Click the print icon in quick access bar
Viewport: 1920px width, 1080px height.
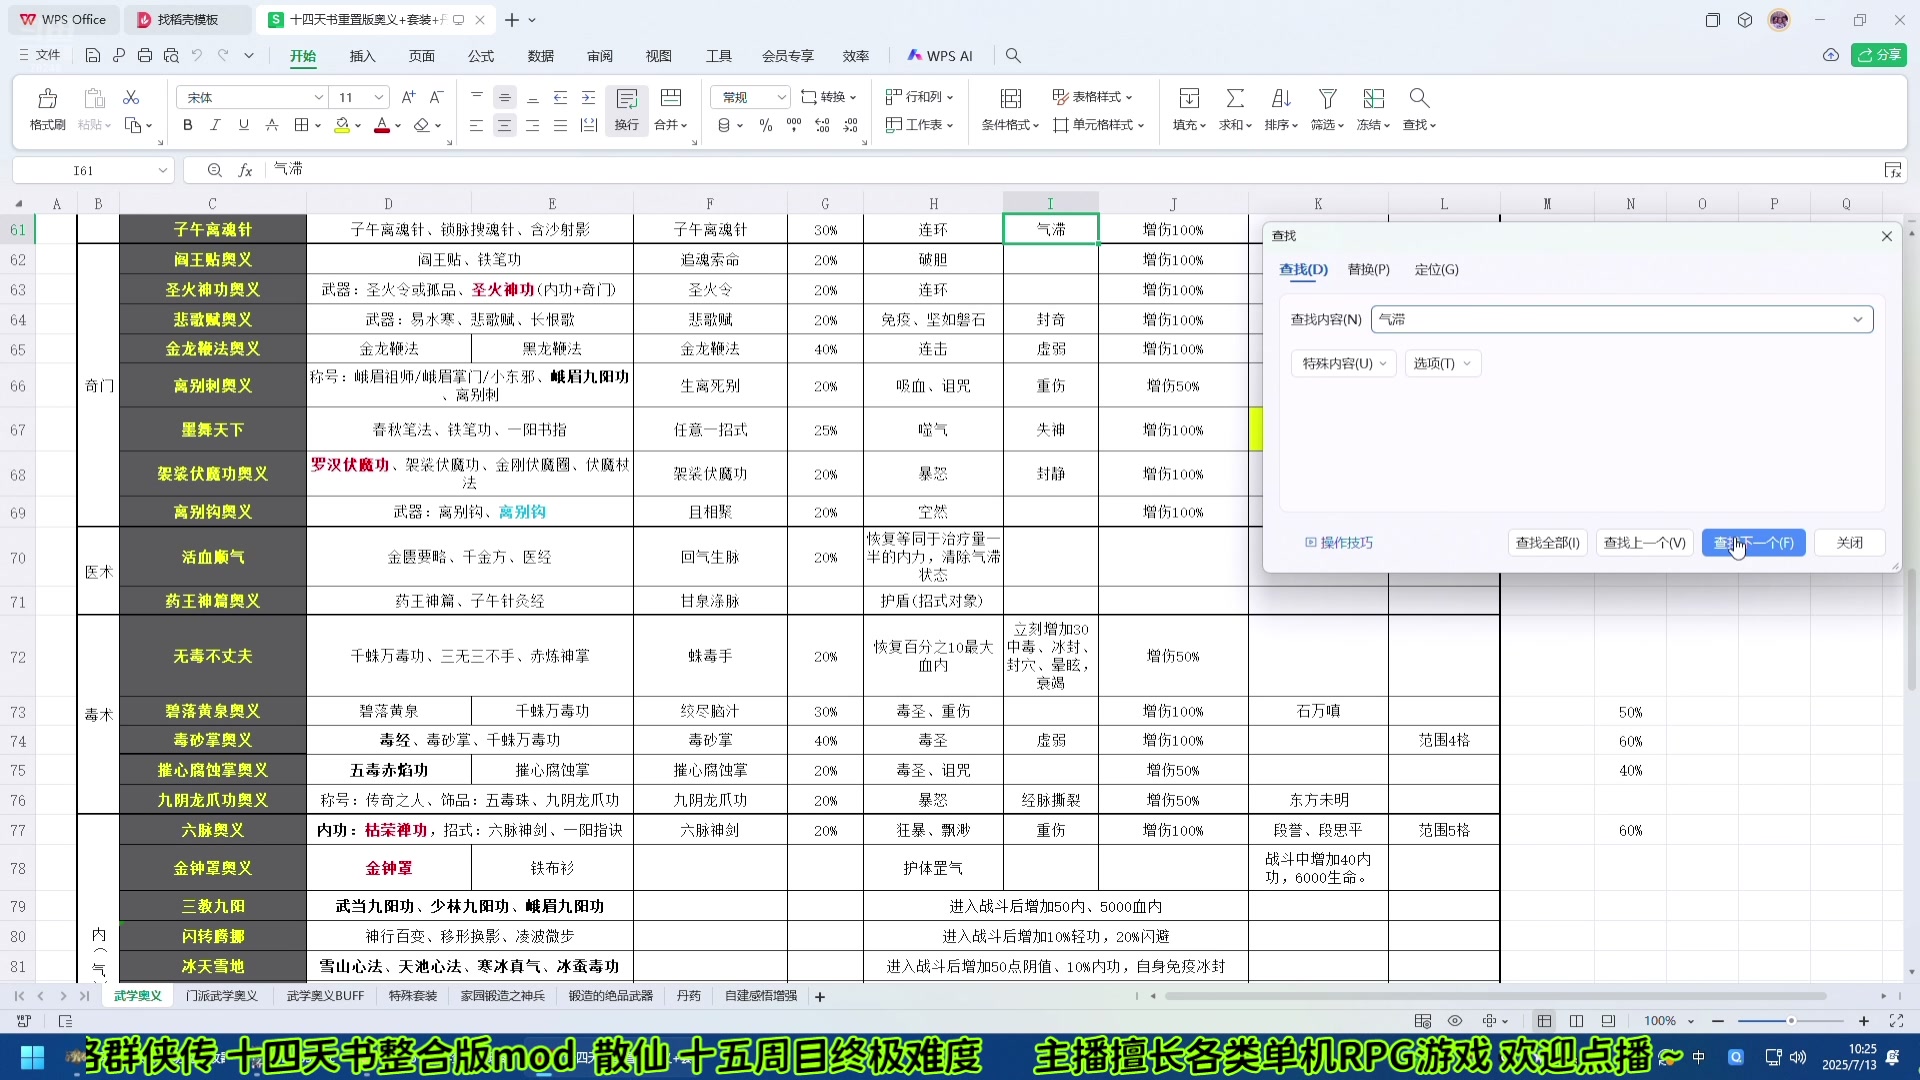click(x=145, y=56)
